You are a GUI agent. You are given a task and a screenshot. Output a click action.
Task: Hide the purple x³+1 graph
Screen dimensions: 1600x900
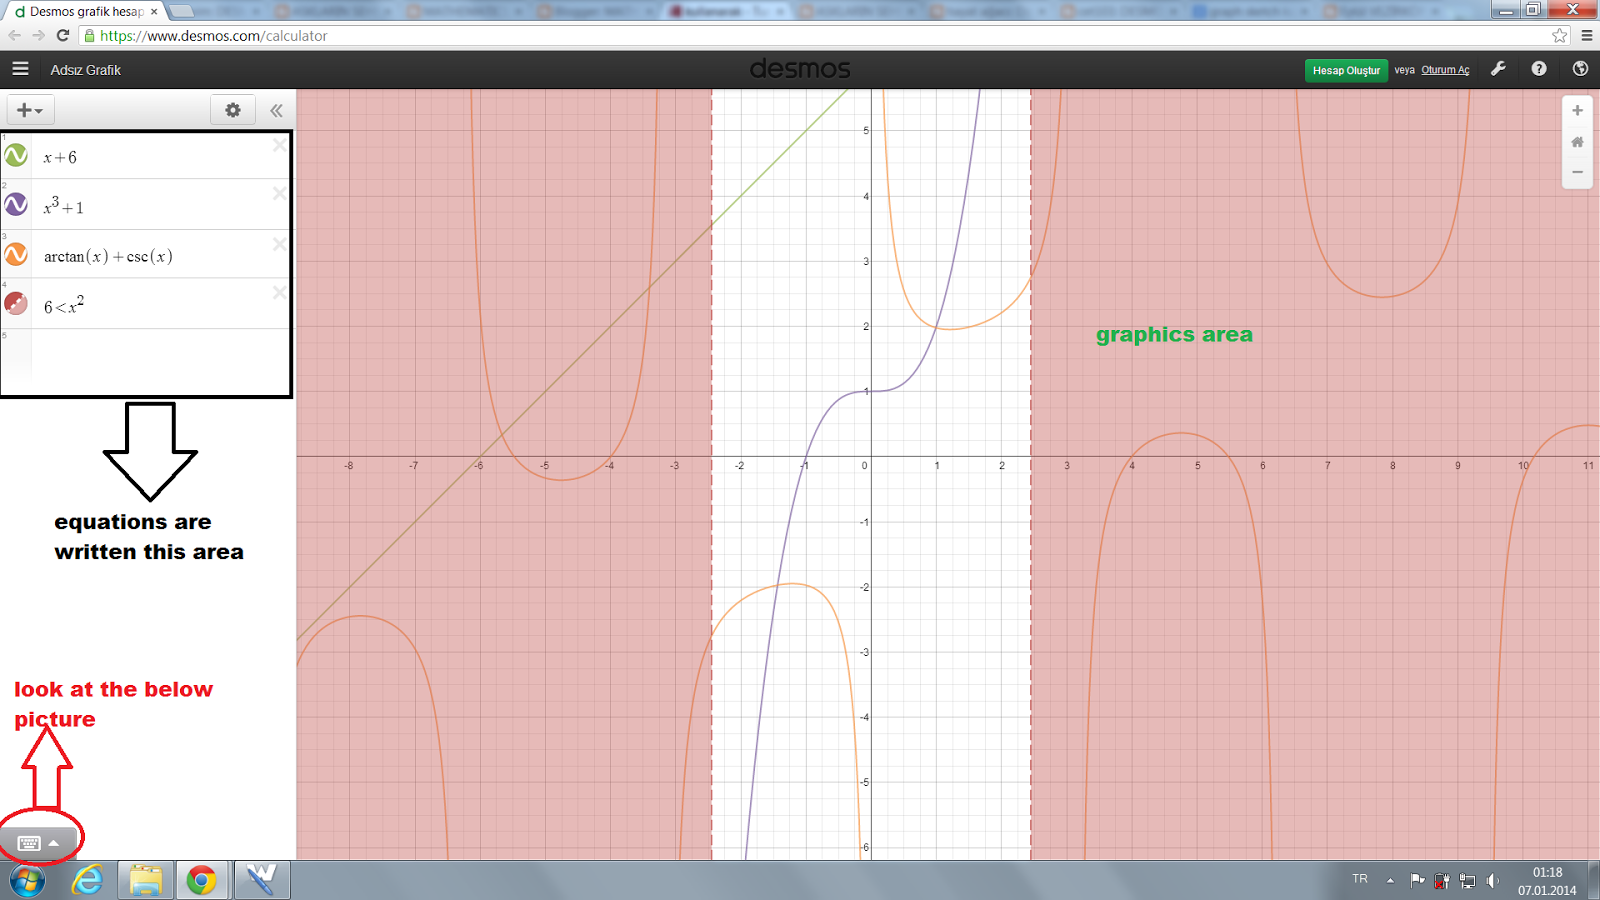point(15,205)
